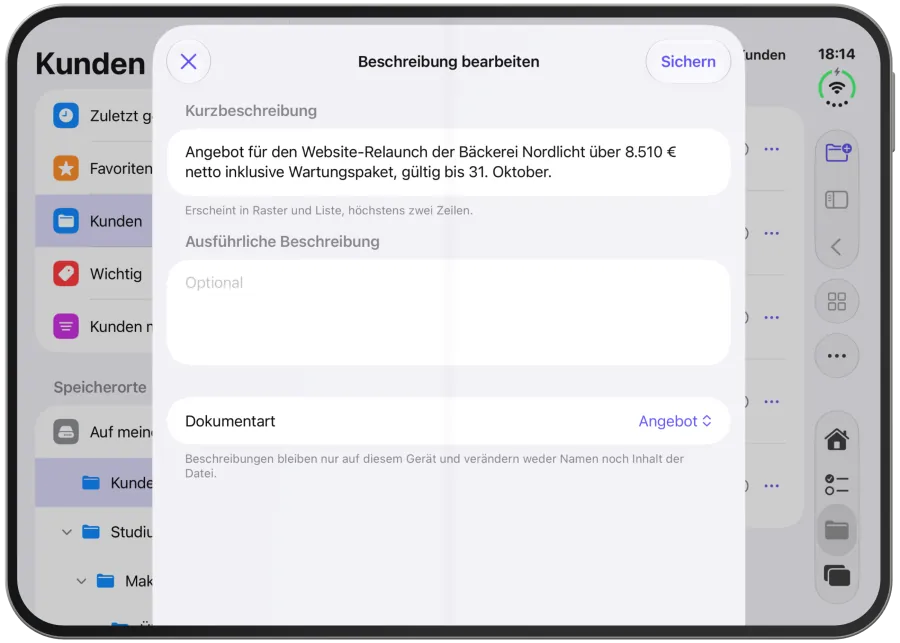The width and height of the screenshot is (900, 643).
Task: Click the Speicherorte section header
Action: 100,387
